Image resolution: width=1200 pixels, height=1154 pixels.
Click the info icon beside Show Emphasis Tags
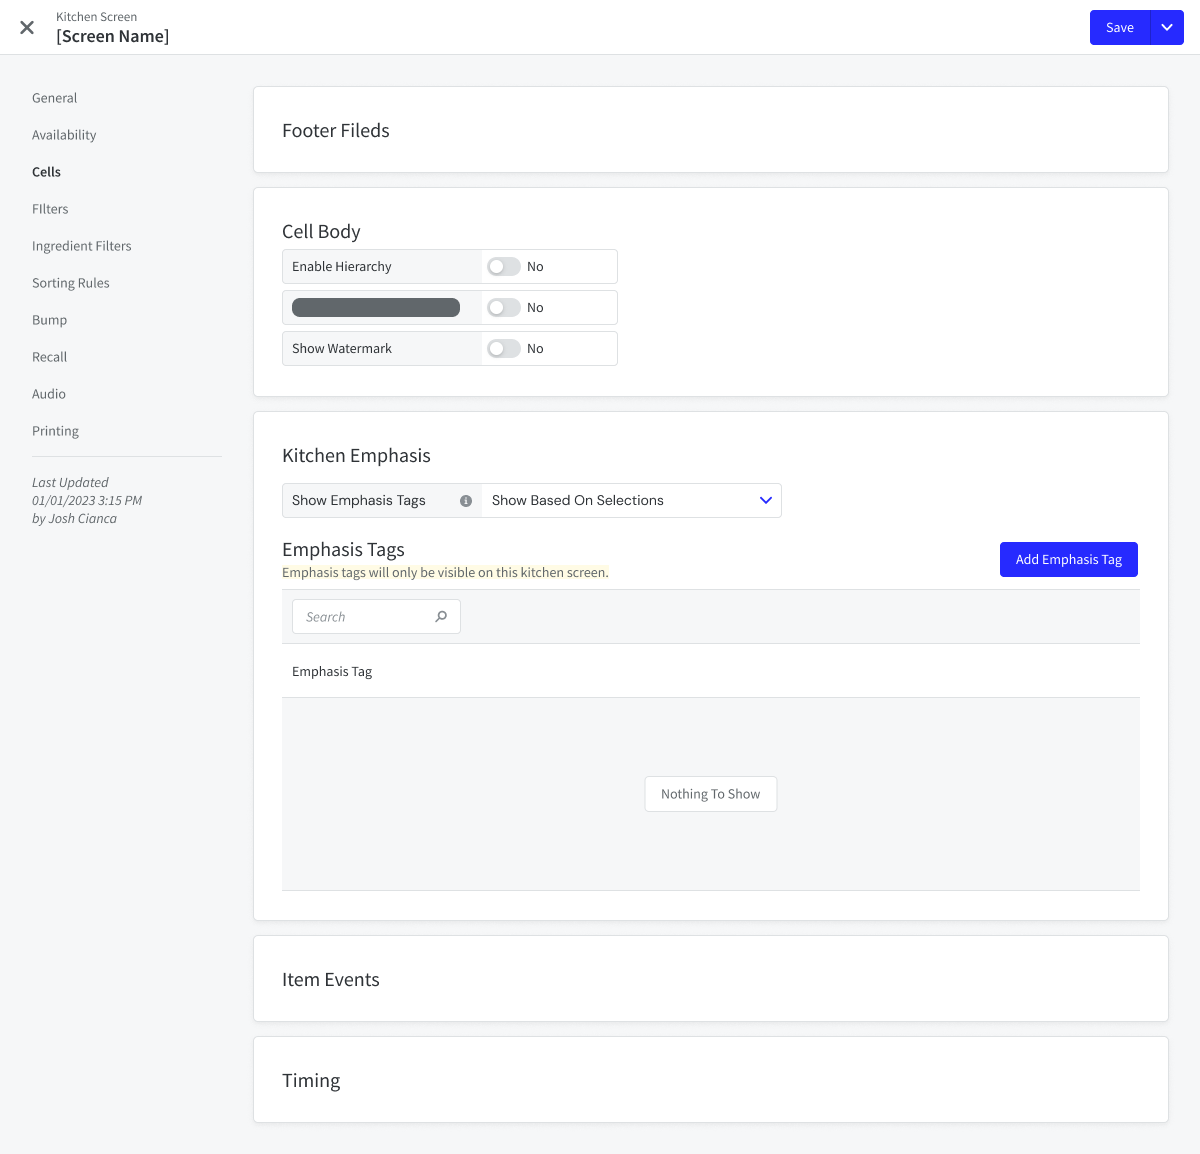click(466, 501)
